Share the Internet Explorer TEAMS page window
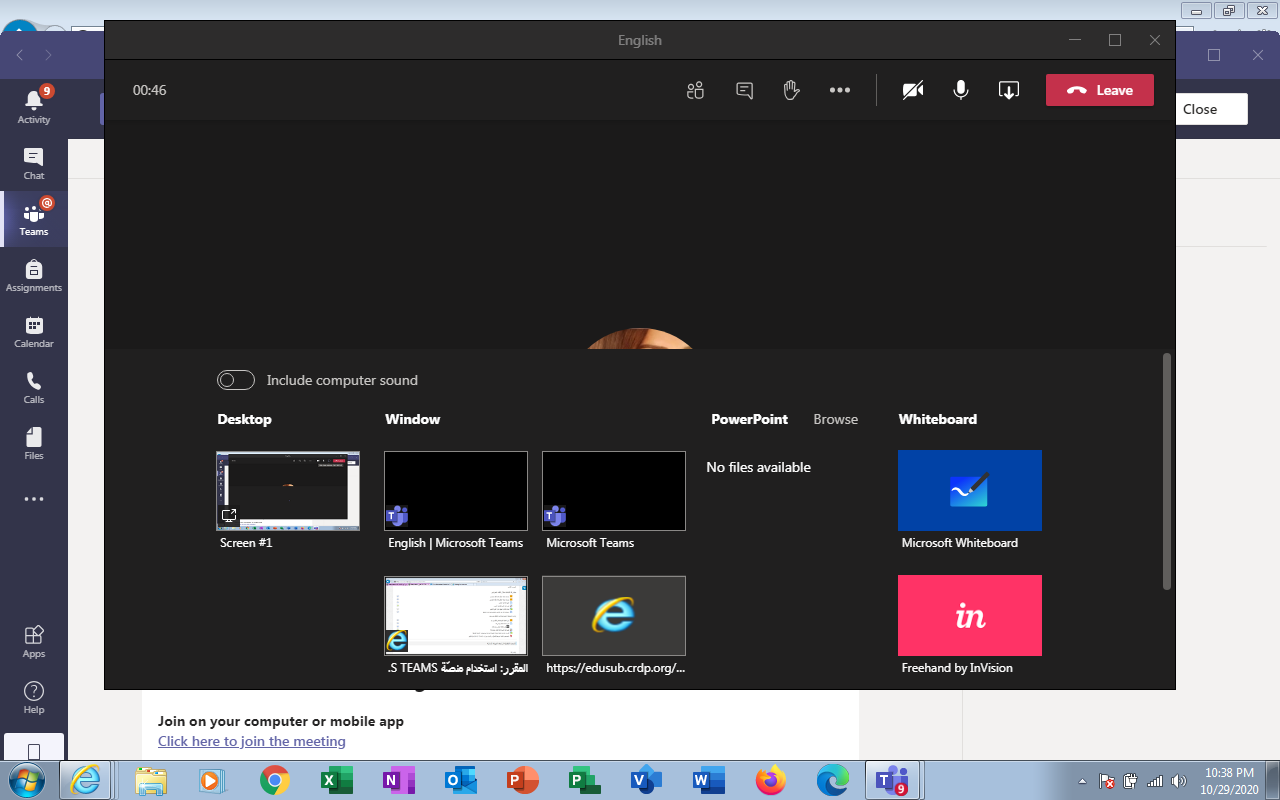The height and width of the screenshot is (800, 1280). click(456, 615)
